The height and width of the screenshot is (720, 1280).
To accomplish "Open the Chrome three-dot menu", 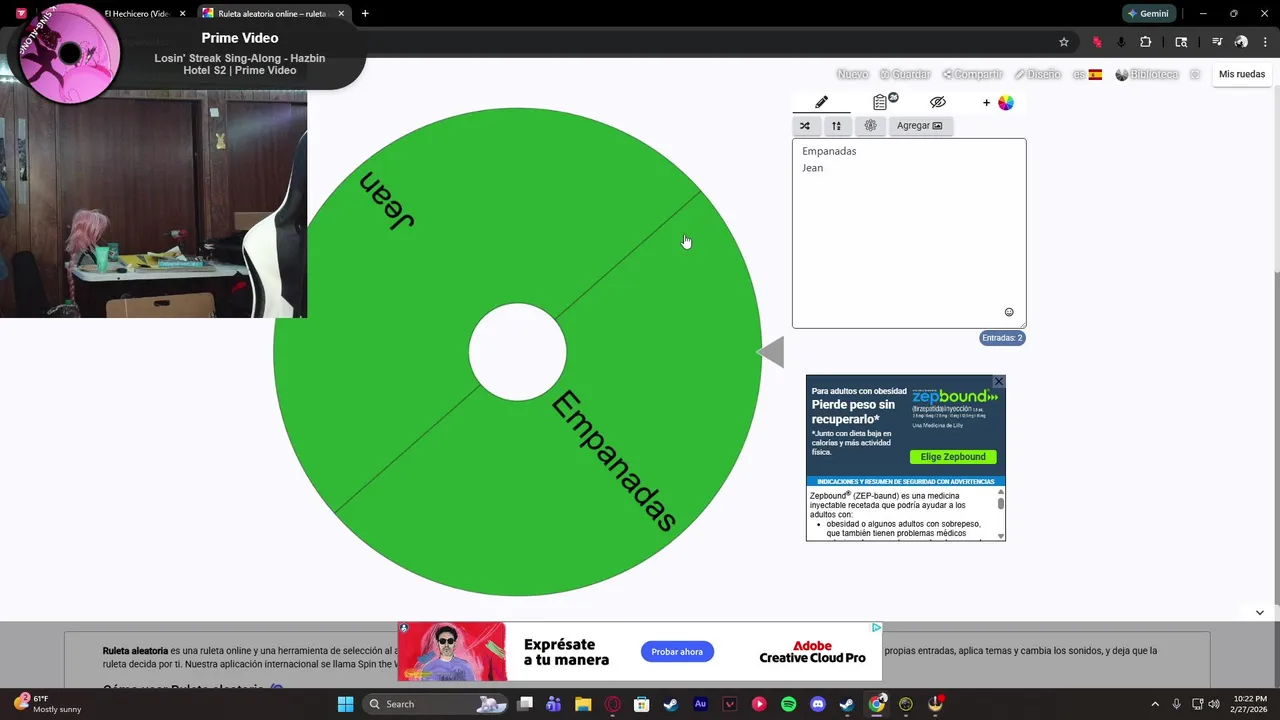I will (1263, 42).
